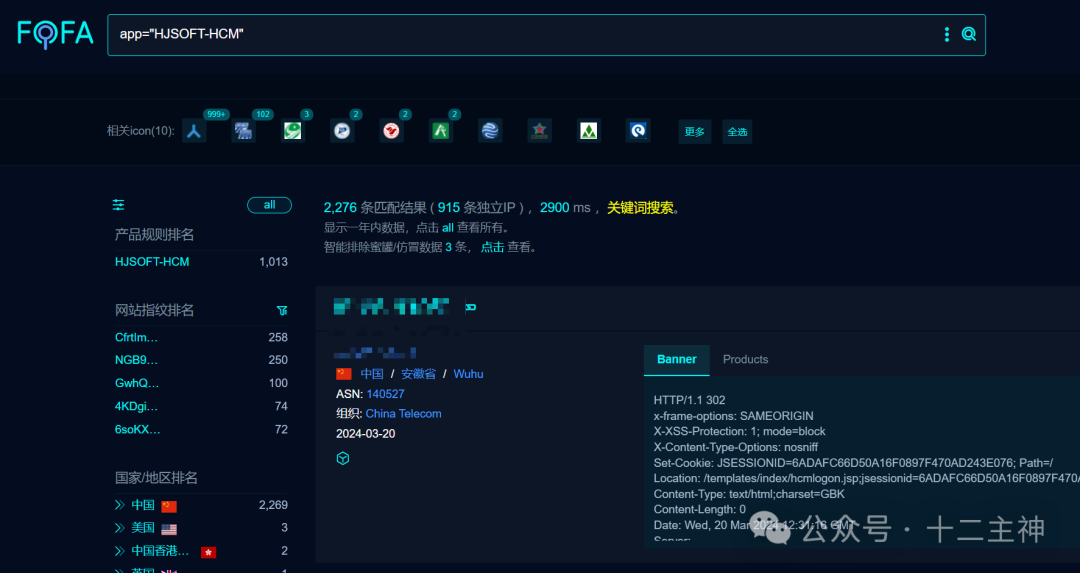Click the China Telecom organization link

[x=404, y=414]
